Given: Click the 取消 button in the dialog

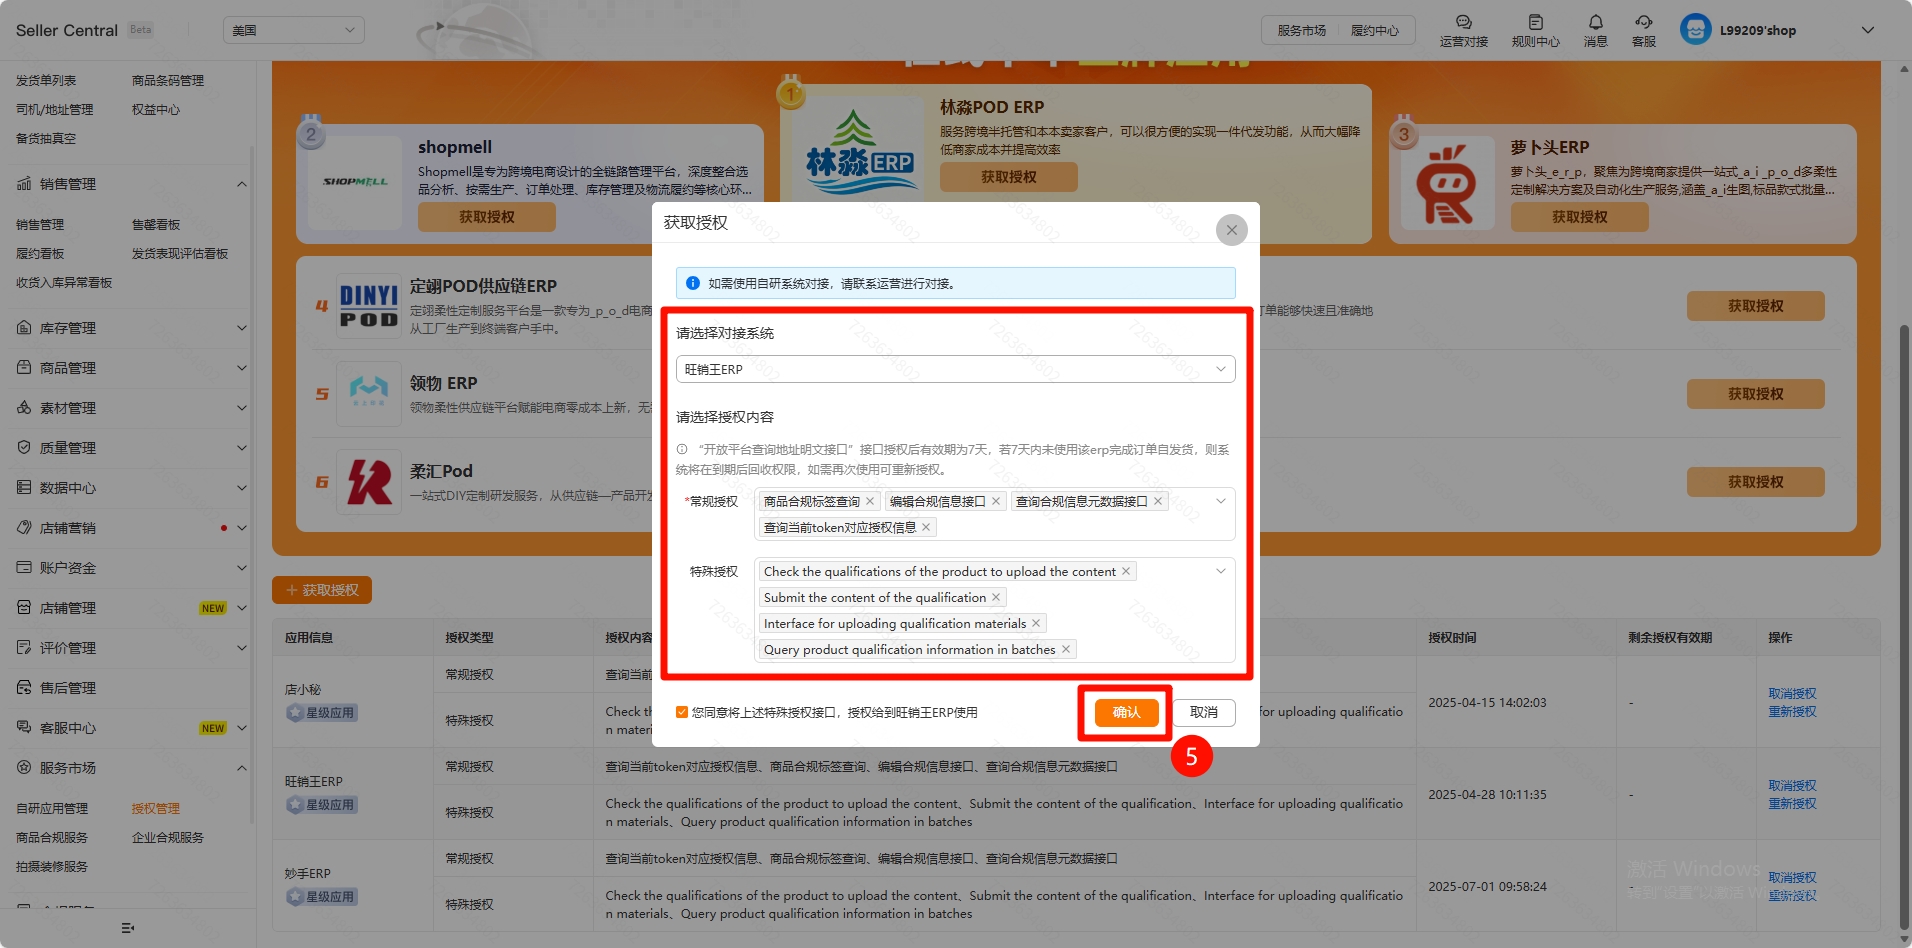Looking at the screenshot, I should 1203,713.
